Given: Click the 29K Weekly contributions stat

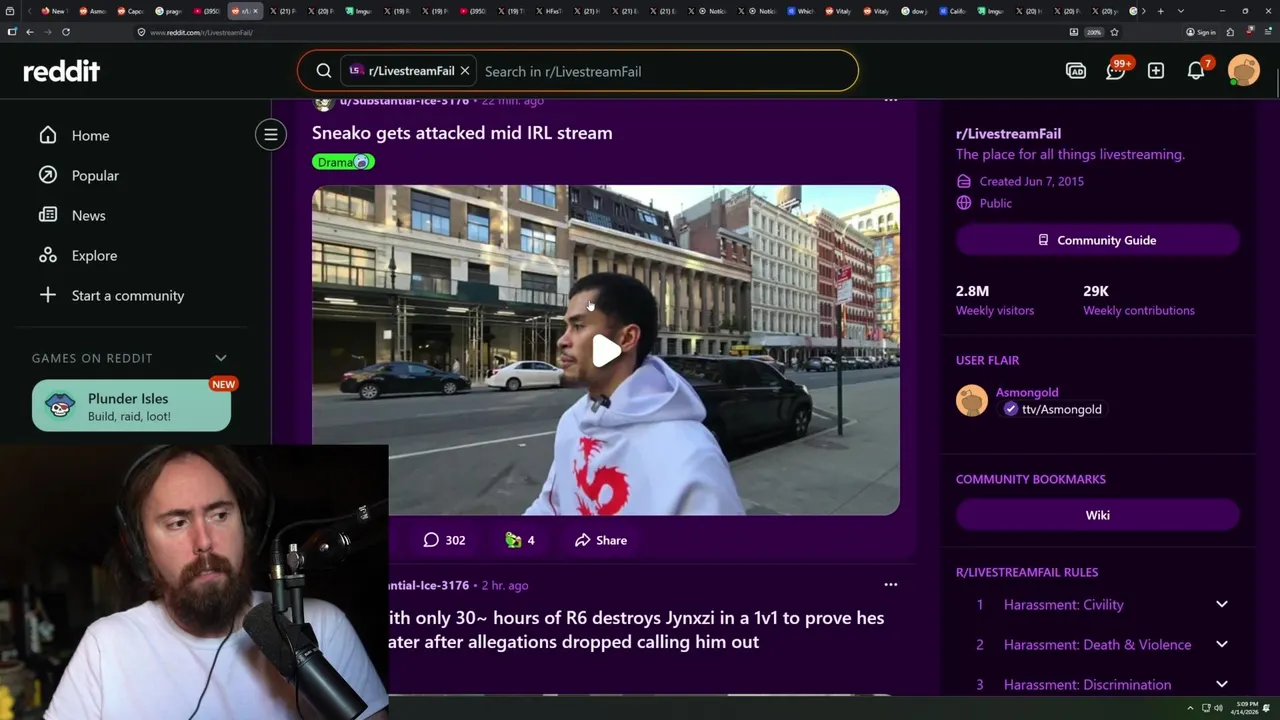Looking at the screenshot, I should pyautogui.click(x=1139, y=300).
